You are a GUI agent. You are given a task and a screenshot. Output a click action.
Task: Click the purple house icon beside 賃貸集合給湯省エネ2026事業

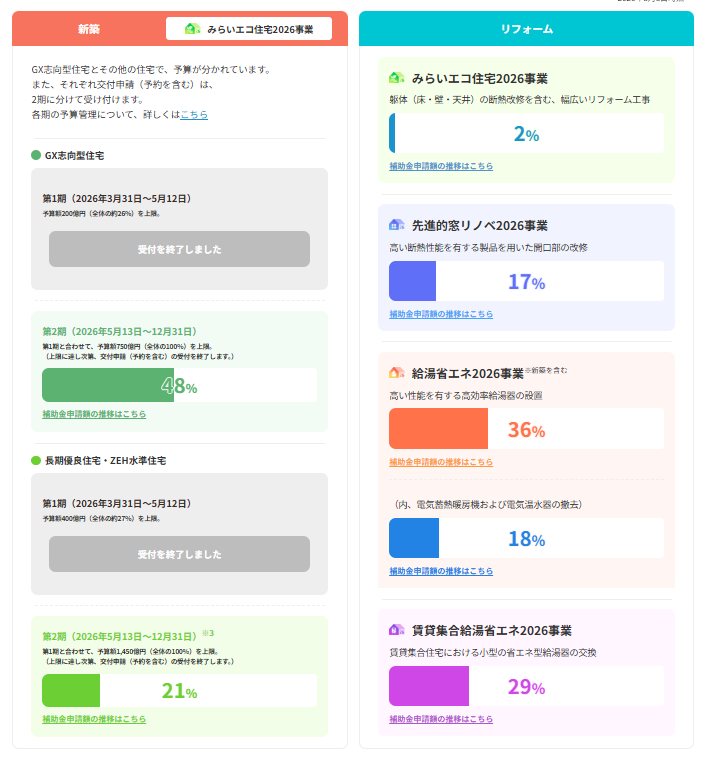click(396, 630)
